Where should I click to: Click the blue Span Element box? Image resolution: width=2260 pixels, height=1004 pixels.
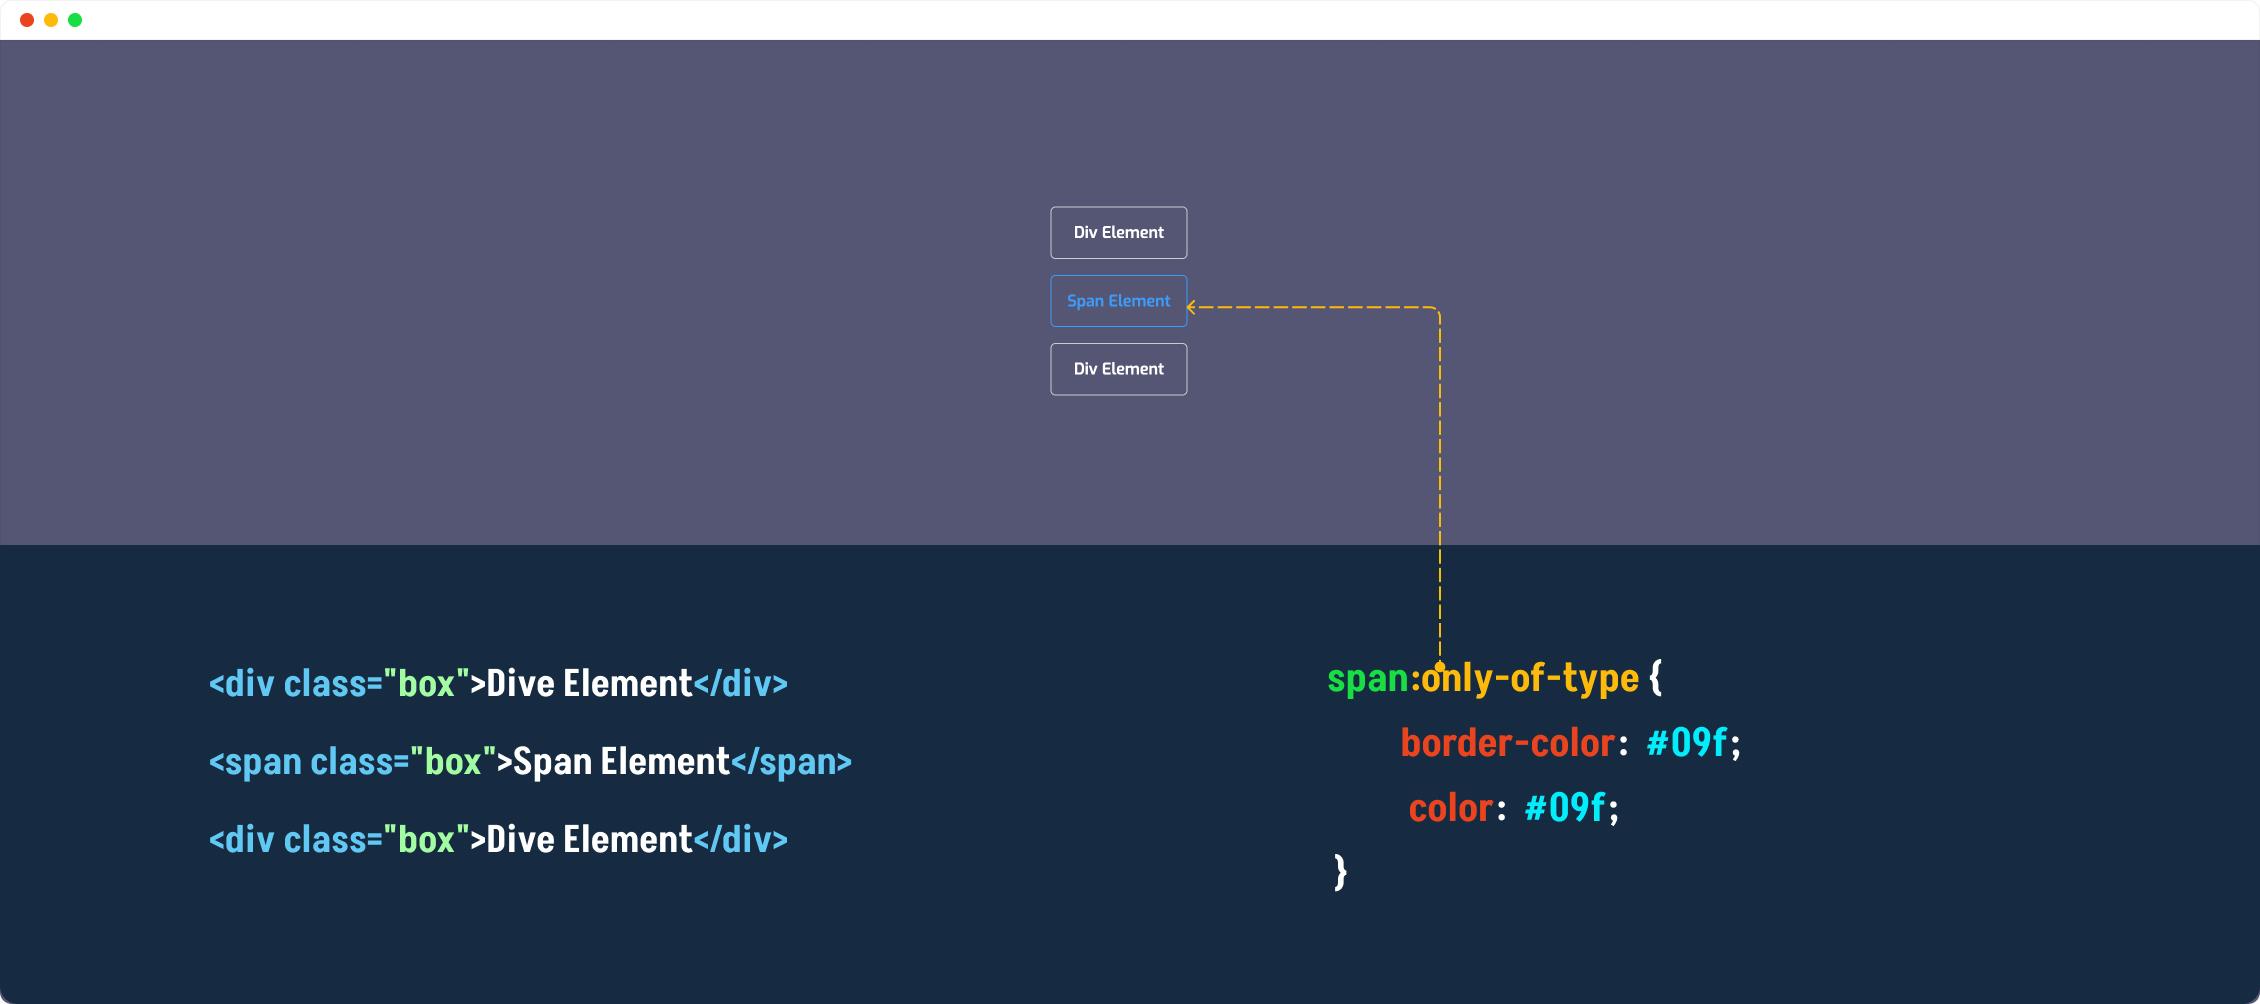point(1119,301)
